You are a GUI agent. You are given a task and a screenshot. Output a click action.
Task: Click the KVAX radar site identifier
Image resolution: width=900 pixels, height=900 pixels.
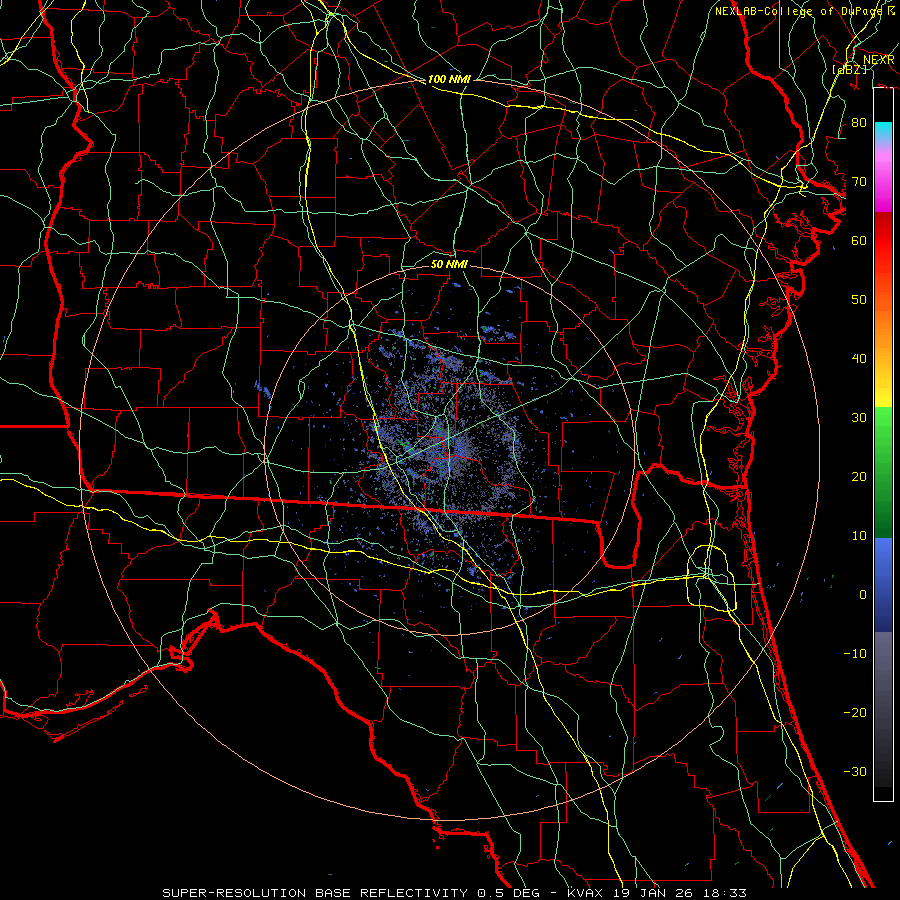[585, 893]
